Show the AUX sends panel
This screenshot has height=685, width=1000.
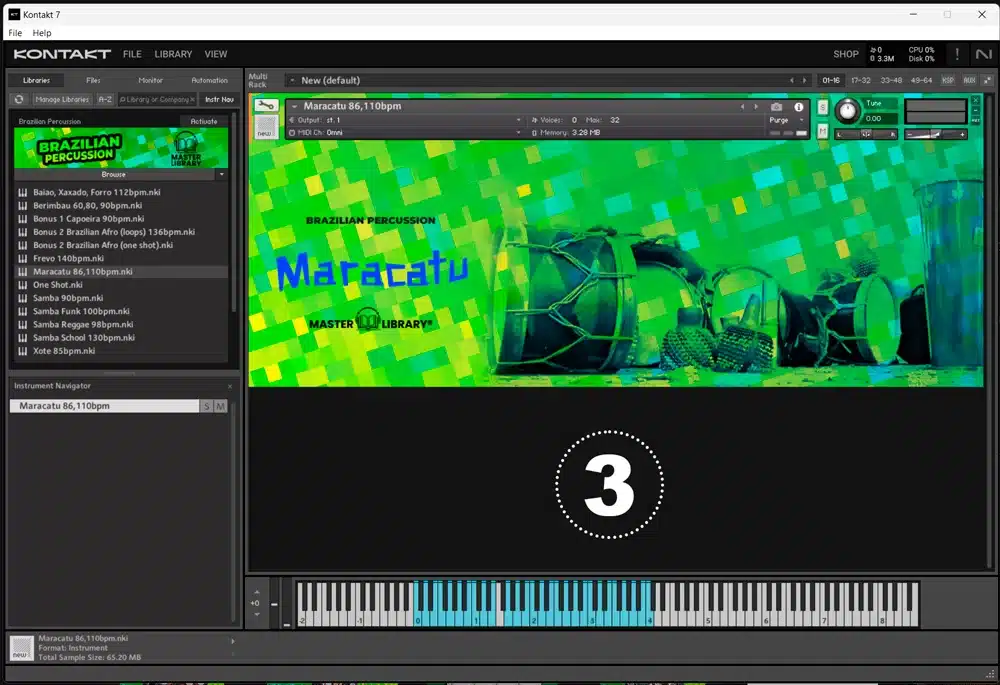969,80
